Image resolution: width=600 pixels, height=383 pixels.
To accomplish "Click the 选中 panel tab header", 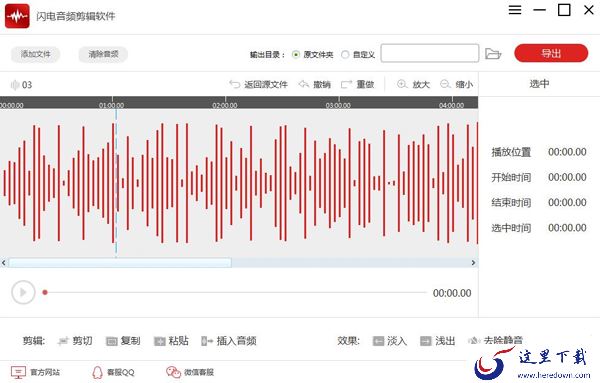I will pos(539,84).
